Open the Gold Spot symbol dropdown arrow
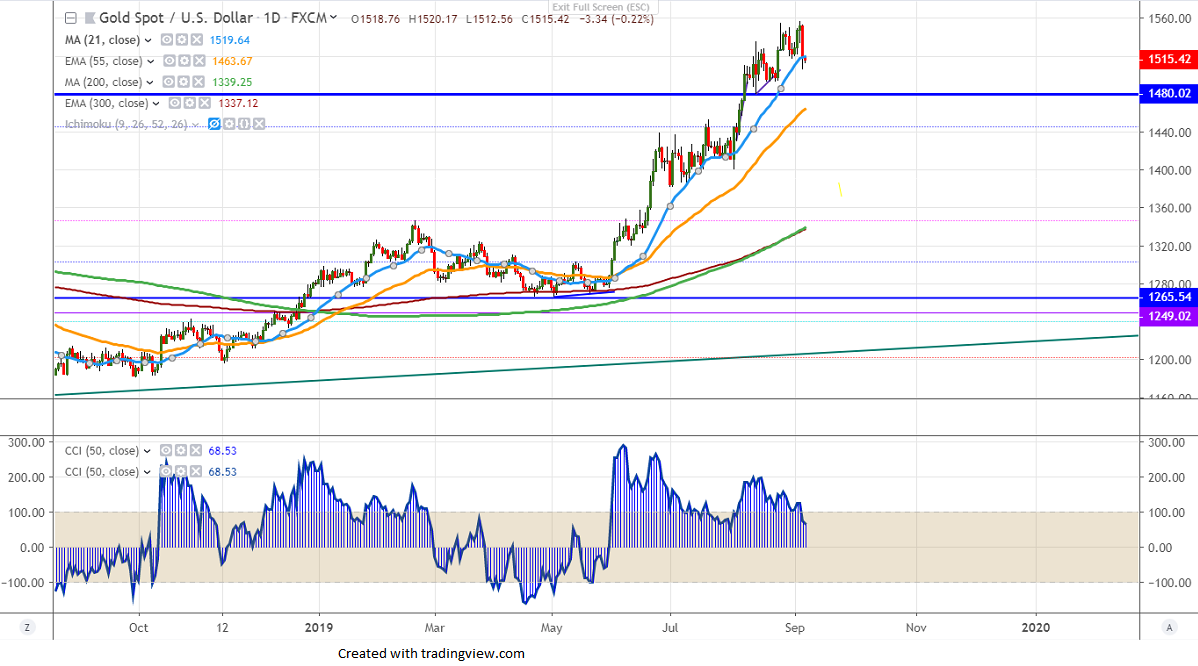The height and width of the screenshot is (666, 1198). pos(334,18)
